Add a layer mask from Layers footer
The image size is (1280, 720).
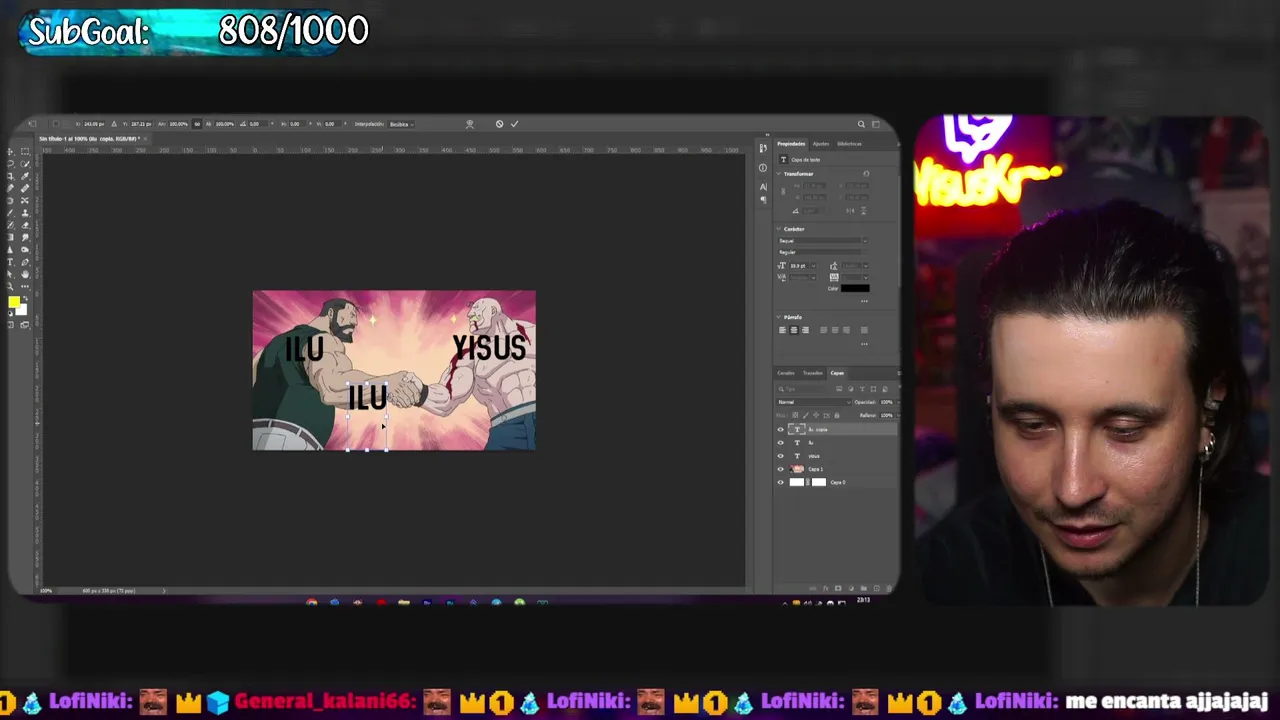(837, 588)
